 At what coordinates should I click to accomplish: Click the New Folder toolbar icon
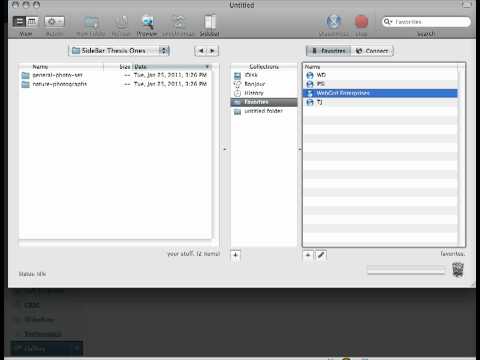pos(91,23)
